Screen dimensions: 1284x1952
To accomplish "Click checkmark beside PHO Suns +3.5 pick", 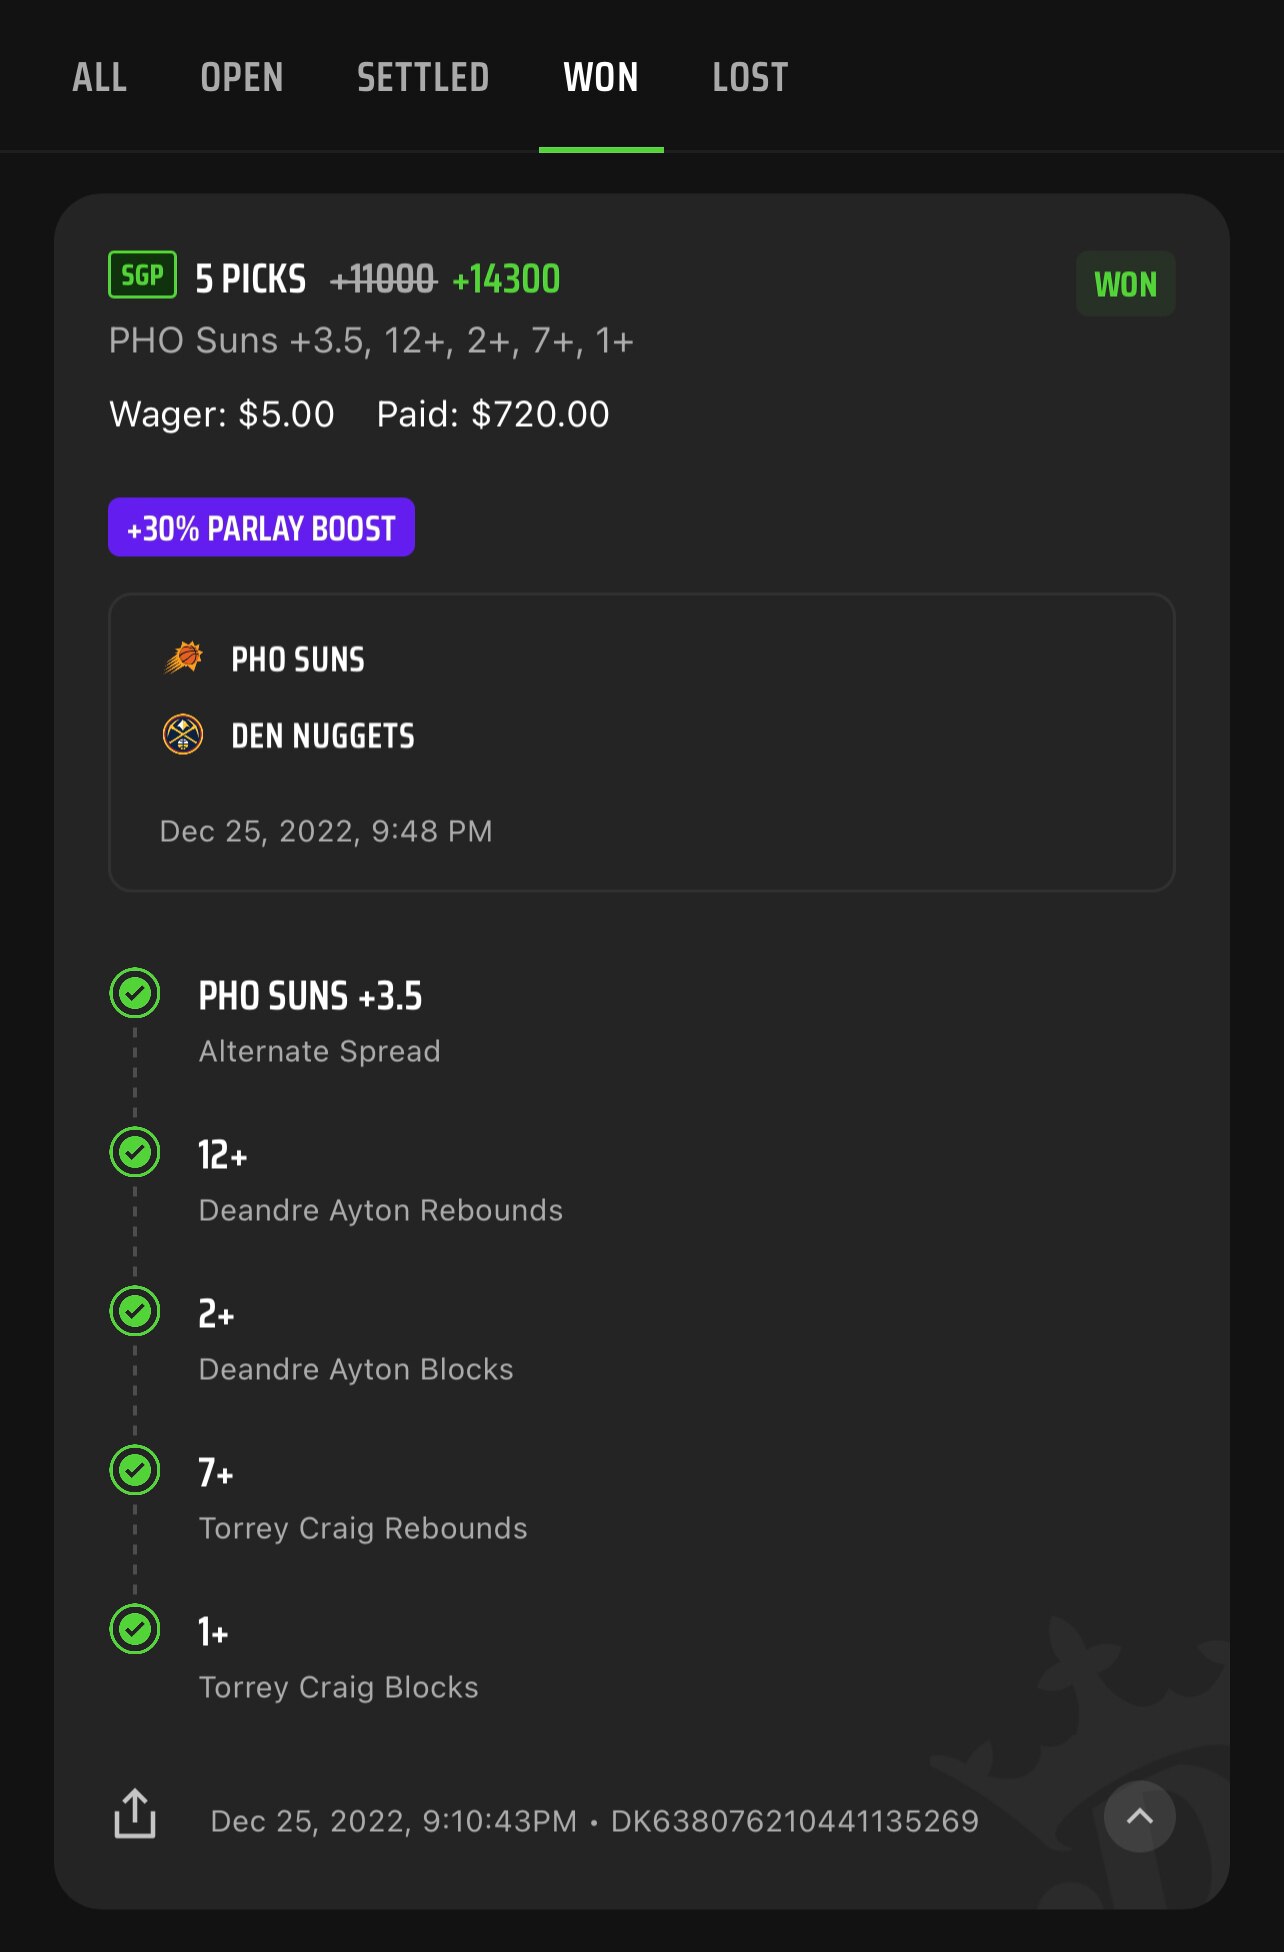I will (135, 993).
